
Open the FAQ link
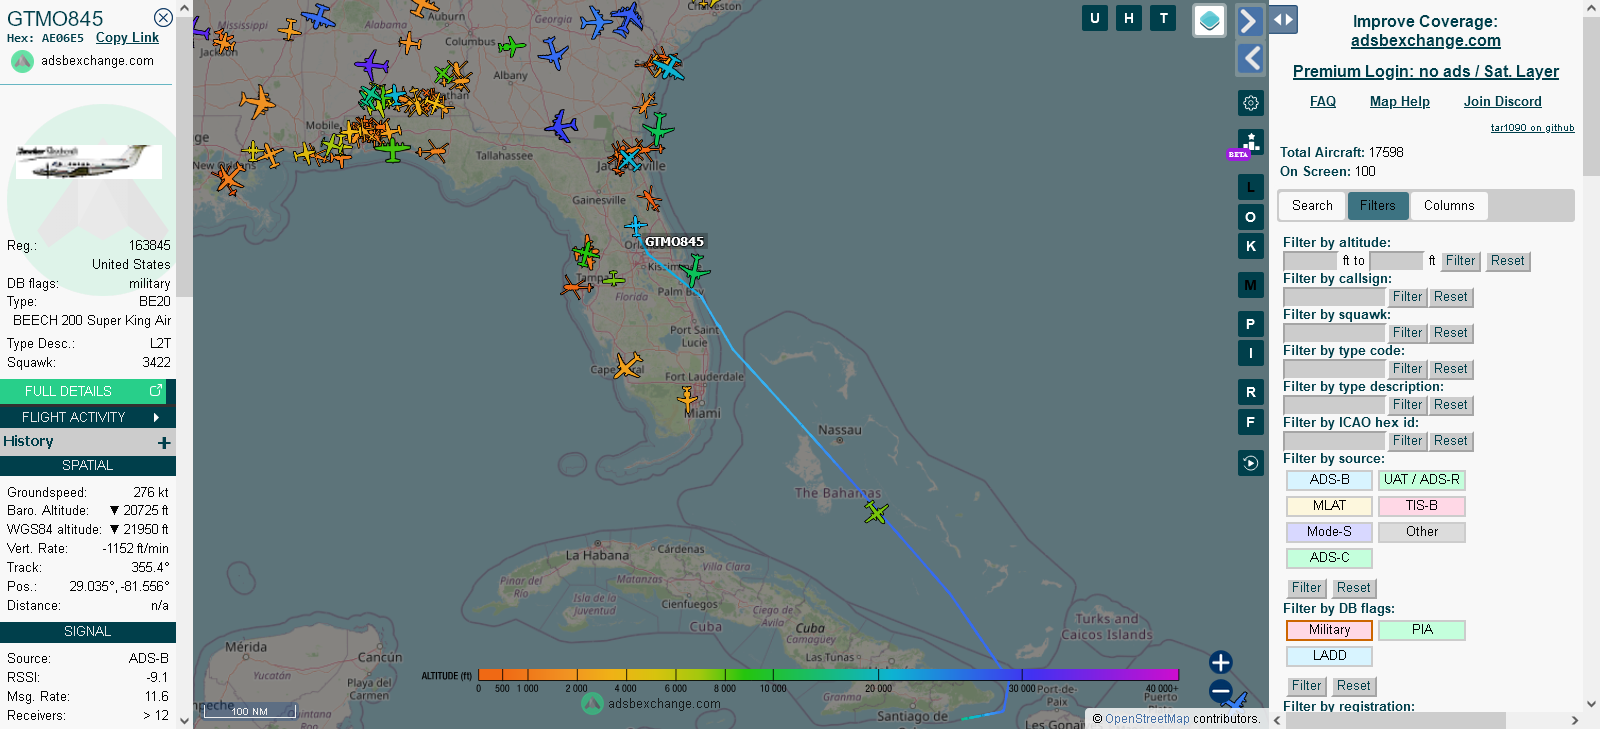pos(1323,102)
